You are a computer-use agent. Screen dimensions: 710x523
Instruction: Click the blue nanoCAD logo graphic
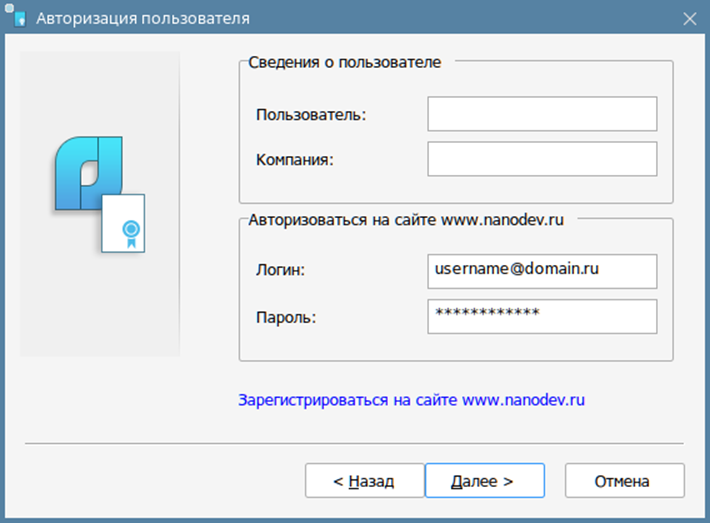pyautogui.click(x=89, y=173)
